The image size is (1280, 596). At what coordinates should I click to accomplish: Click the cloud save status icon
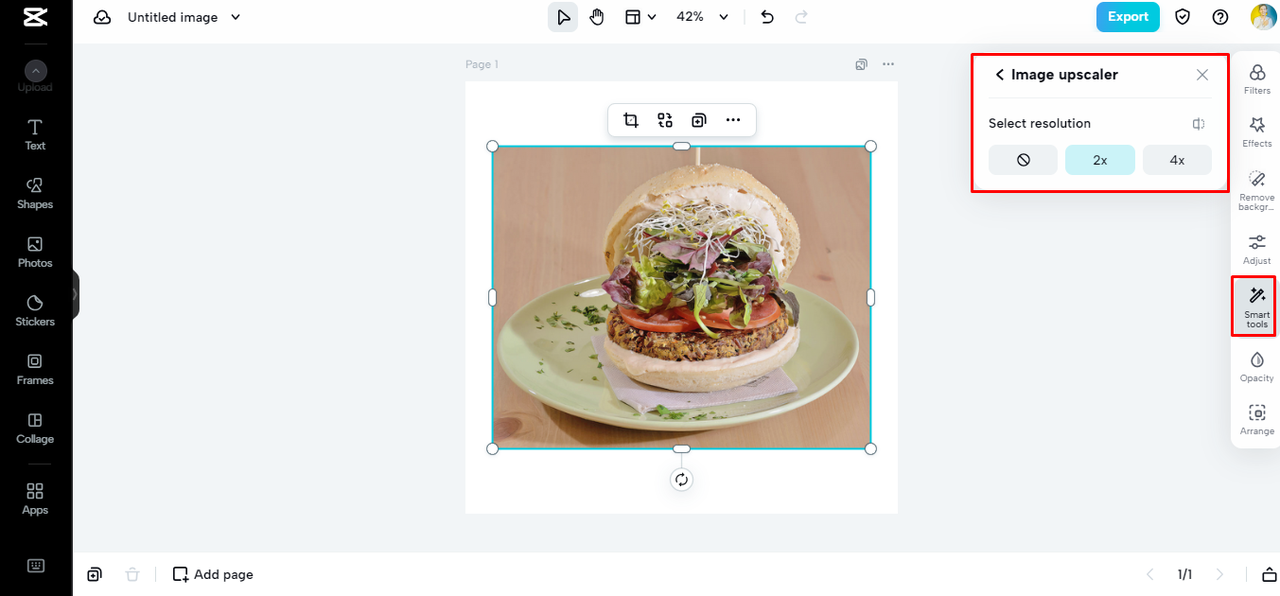(x=102, y=17)
